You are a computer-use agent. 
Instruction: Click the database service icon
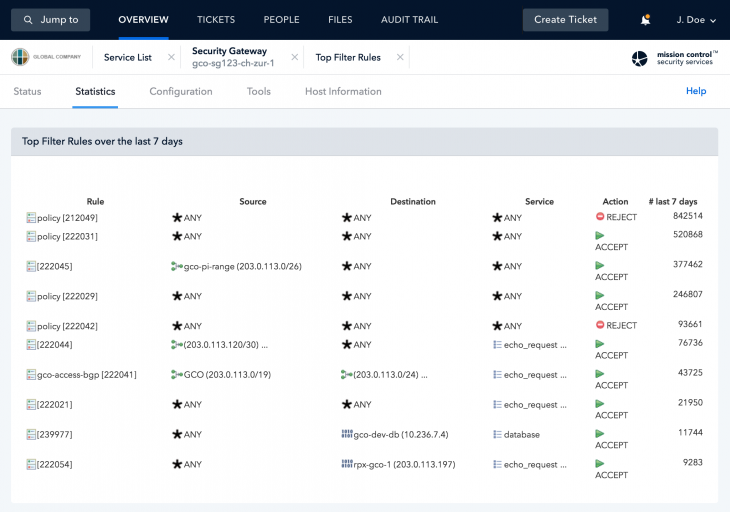tap(497, 434)
